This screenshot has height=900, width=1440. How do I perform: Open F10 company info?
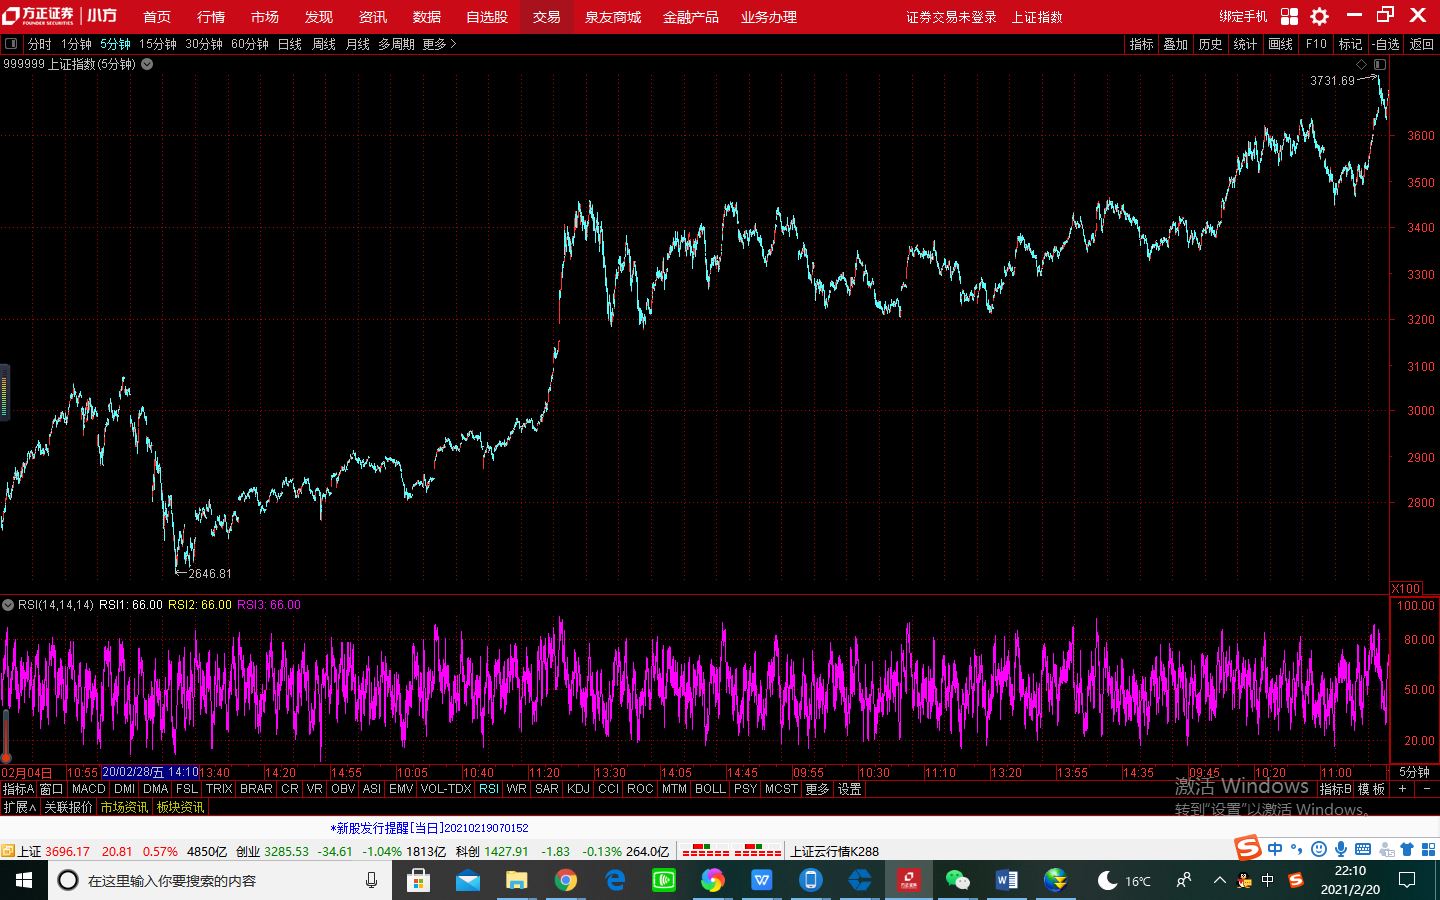tap(1316, 44)
